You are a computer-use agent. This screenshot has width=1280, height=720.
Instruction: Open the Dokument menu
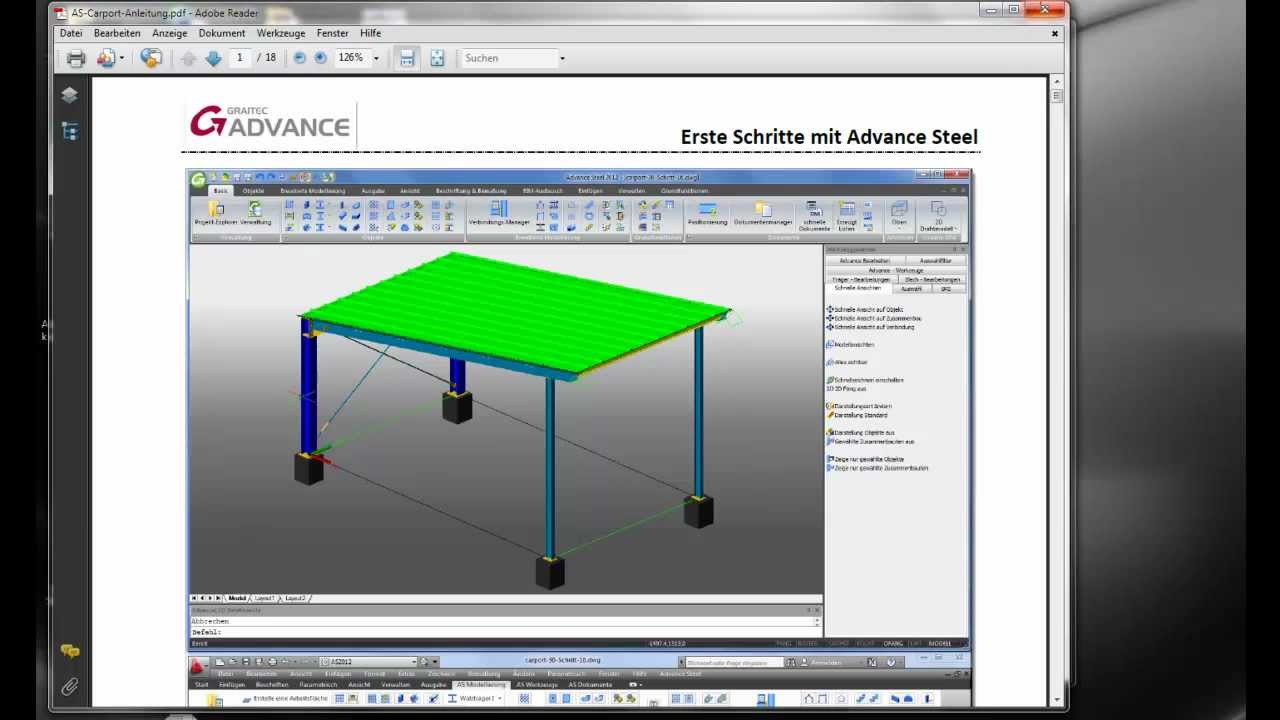222,33
